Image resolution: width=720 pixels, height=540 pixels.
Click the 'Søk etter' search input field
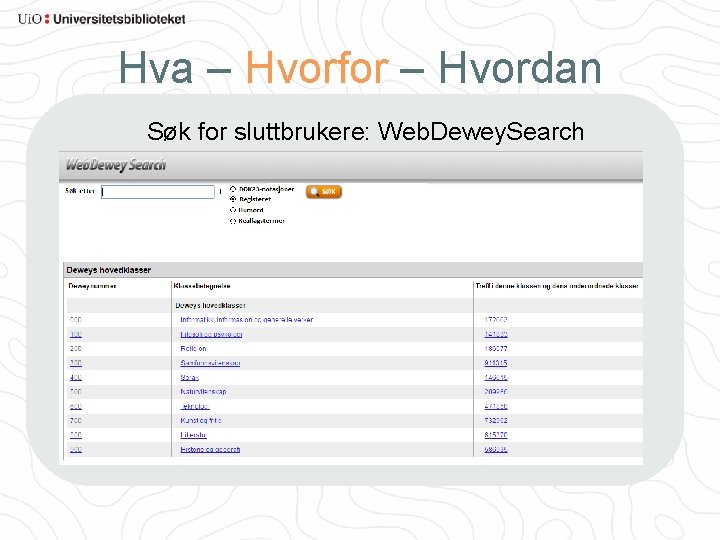tap(158, 191)
